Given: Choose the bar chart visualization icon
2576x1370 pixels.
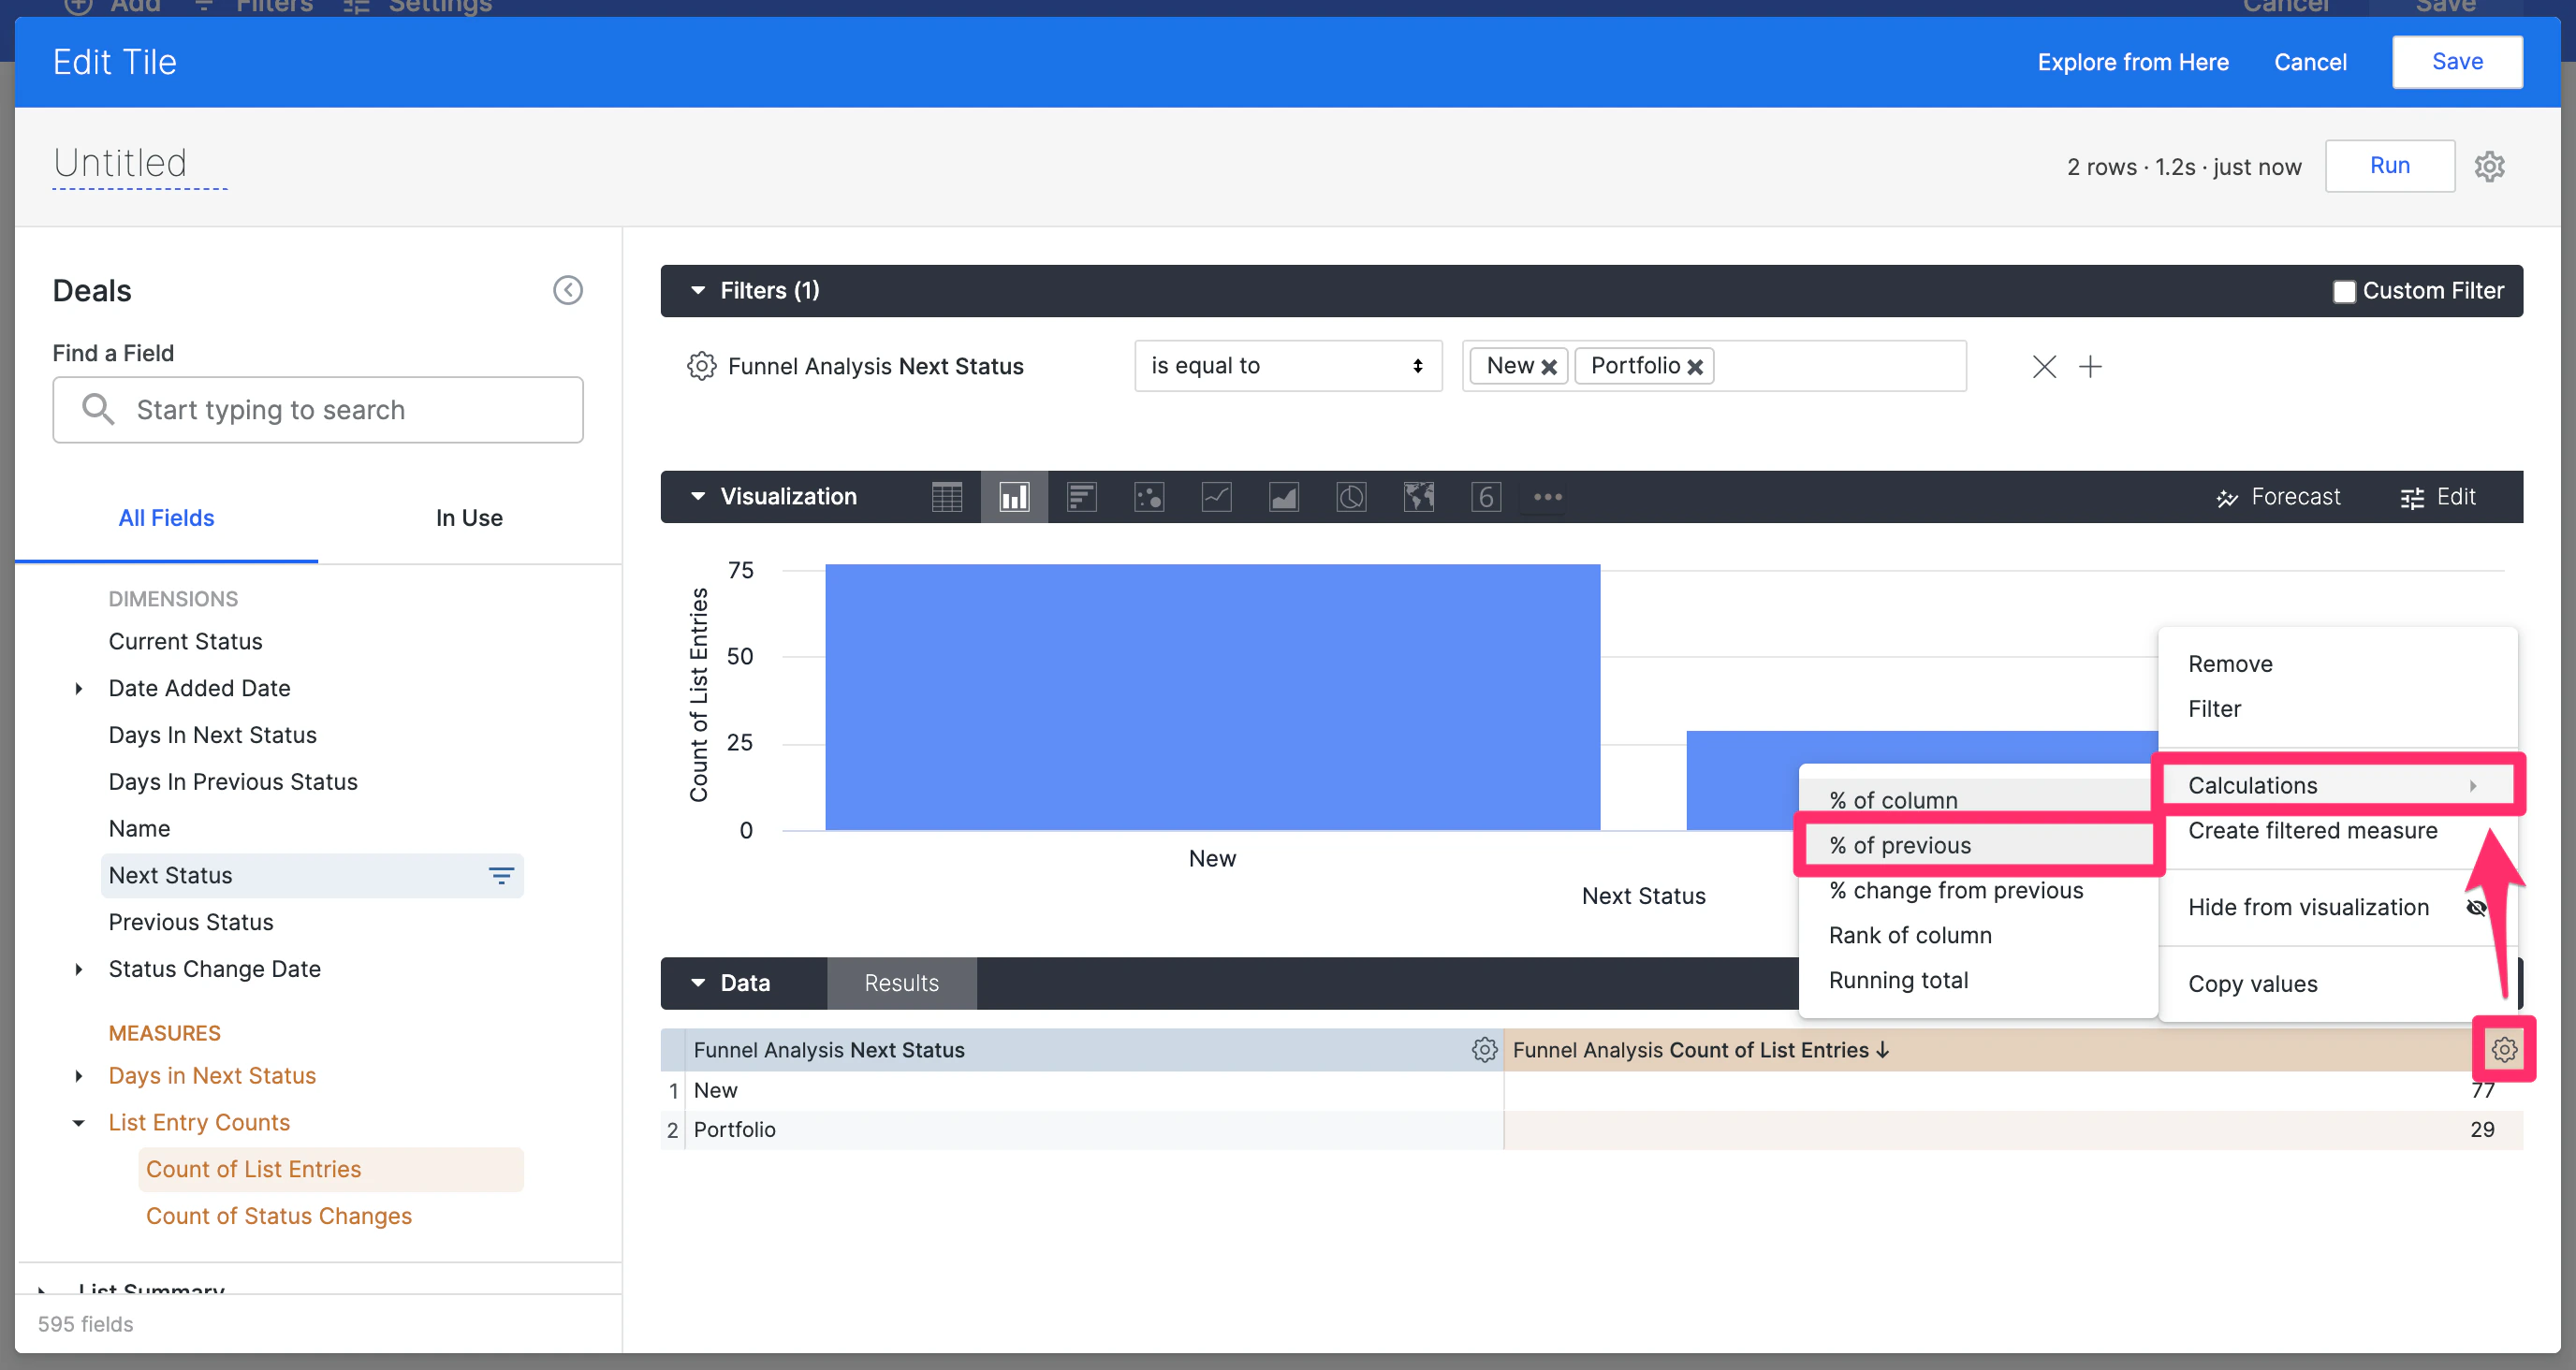Looking at the screenshot, I should coord(1014,497).
